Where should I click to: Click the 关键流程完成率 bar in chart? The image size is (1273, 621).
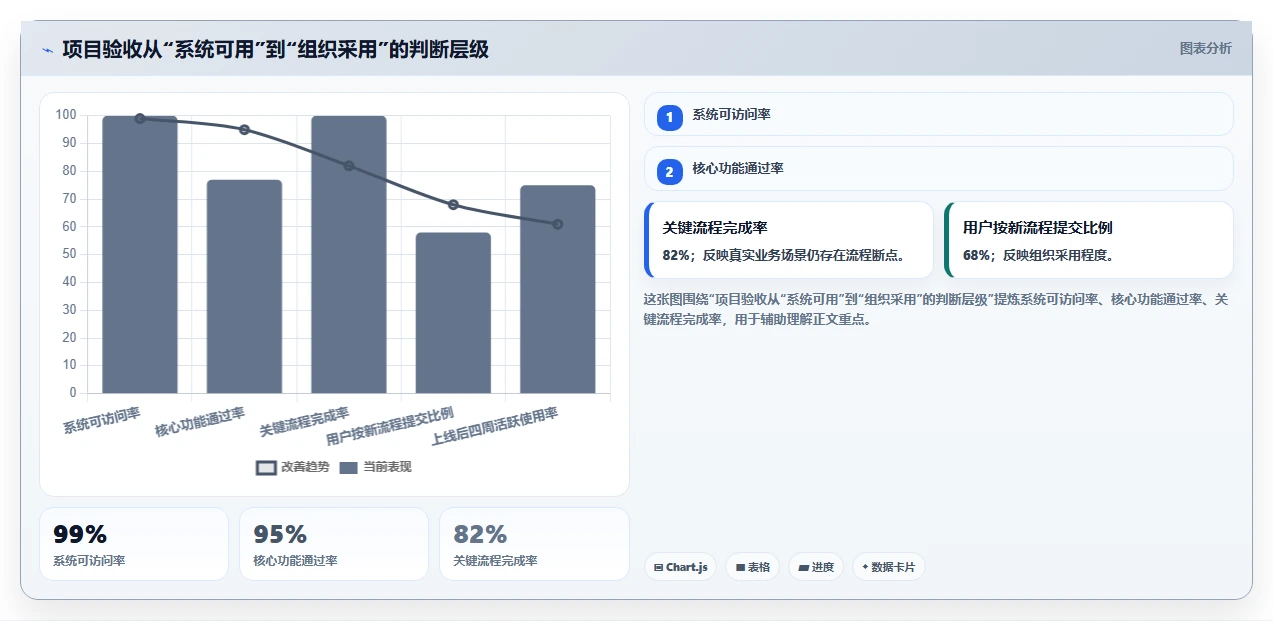(x=349, y=255)
